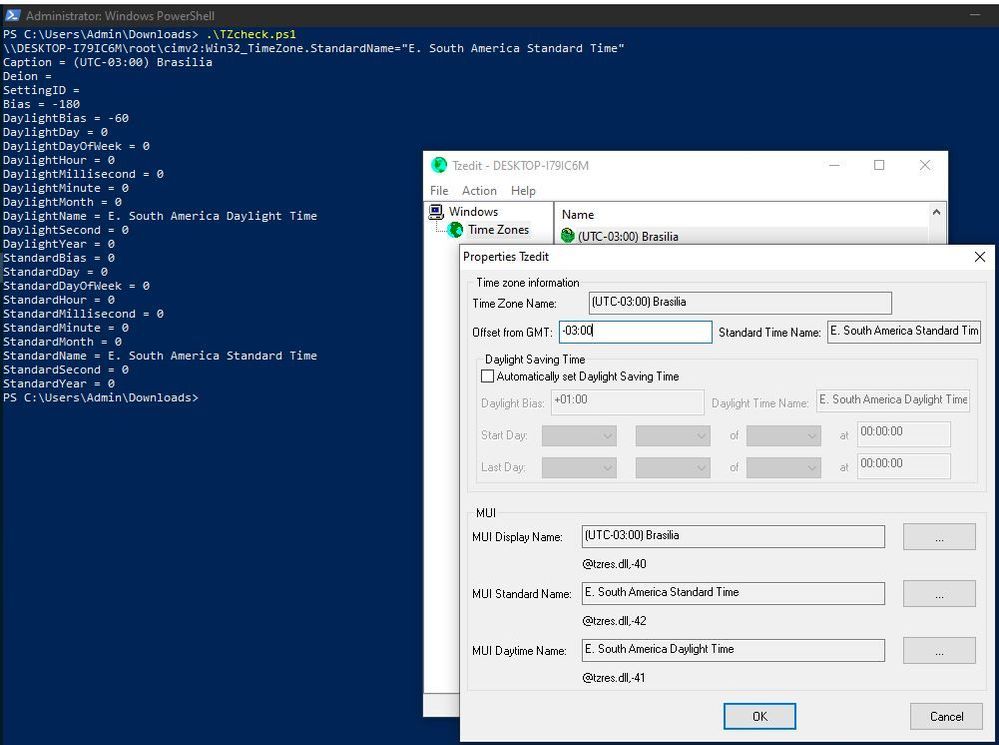
Task: Click the MUI Daytime Name field
Action: [733, 650]
